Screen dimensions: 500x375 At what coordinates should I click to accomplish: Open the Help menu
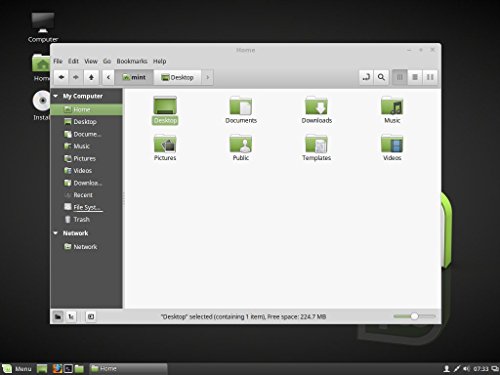pos(159,61)
